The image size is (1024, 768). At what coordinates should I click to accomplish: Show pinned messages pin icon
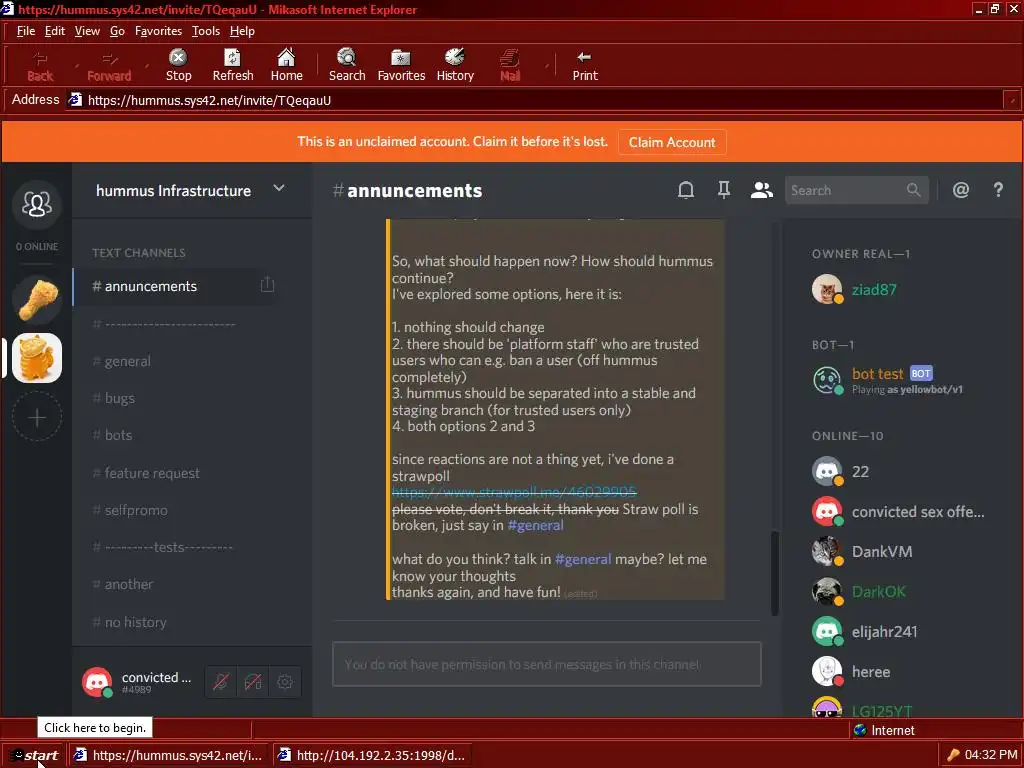(x=724, y=190)
